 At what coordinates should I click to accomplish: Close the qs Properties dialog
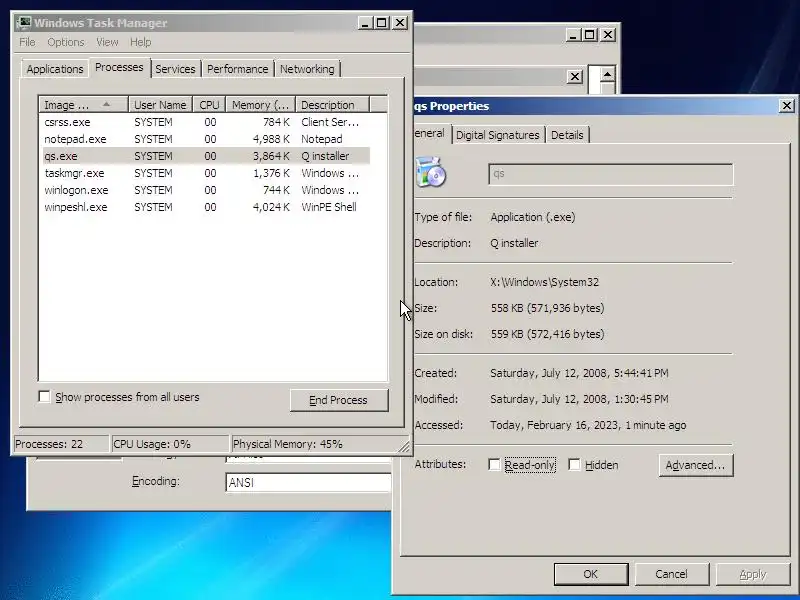pos(787,106)
